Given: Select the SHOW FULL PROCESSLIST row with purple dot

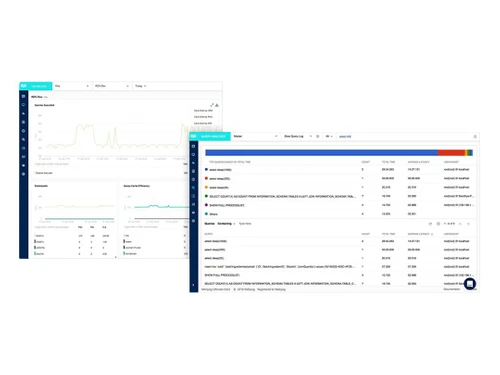Looking at the screenshot, I should point(339,205).
